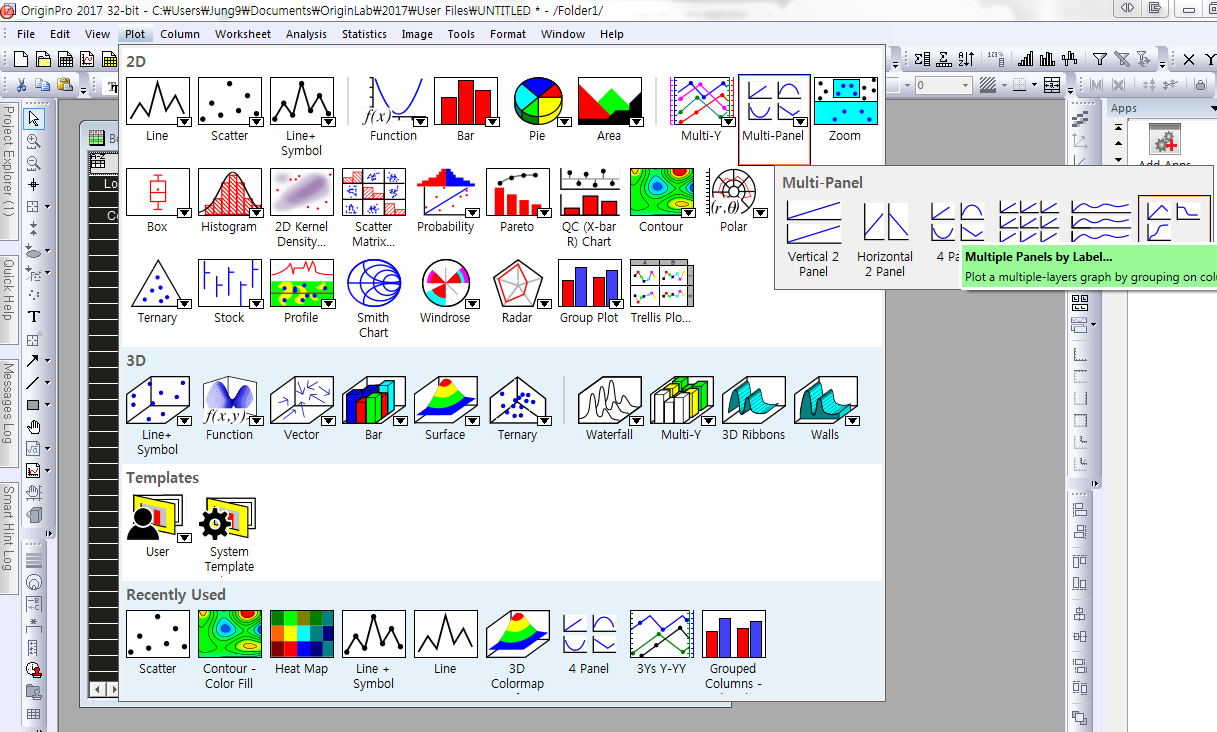Pick the Profile plot icon
This screenshot has height=732, width=1217.
coord(301,283)
